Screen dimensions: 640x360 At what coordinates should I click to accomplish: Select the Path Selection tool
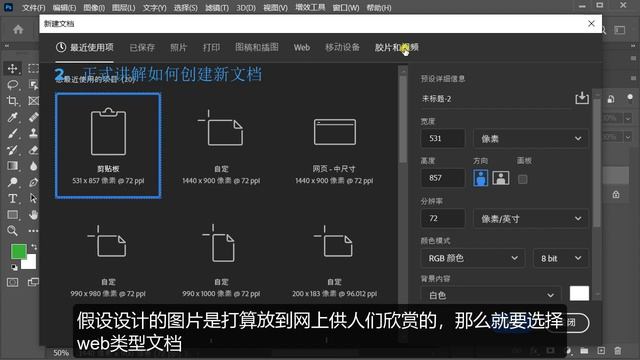coord(33,198)
